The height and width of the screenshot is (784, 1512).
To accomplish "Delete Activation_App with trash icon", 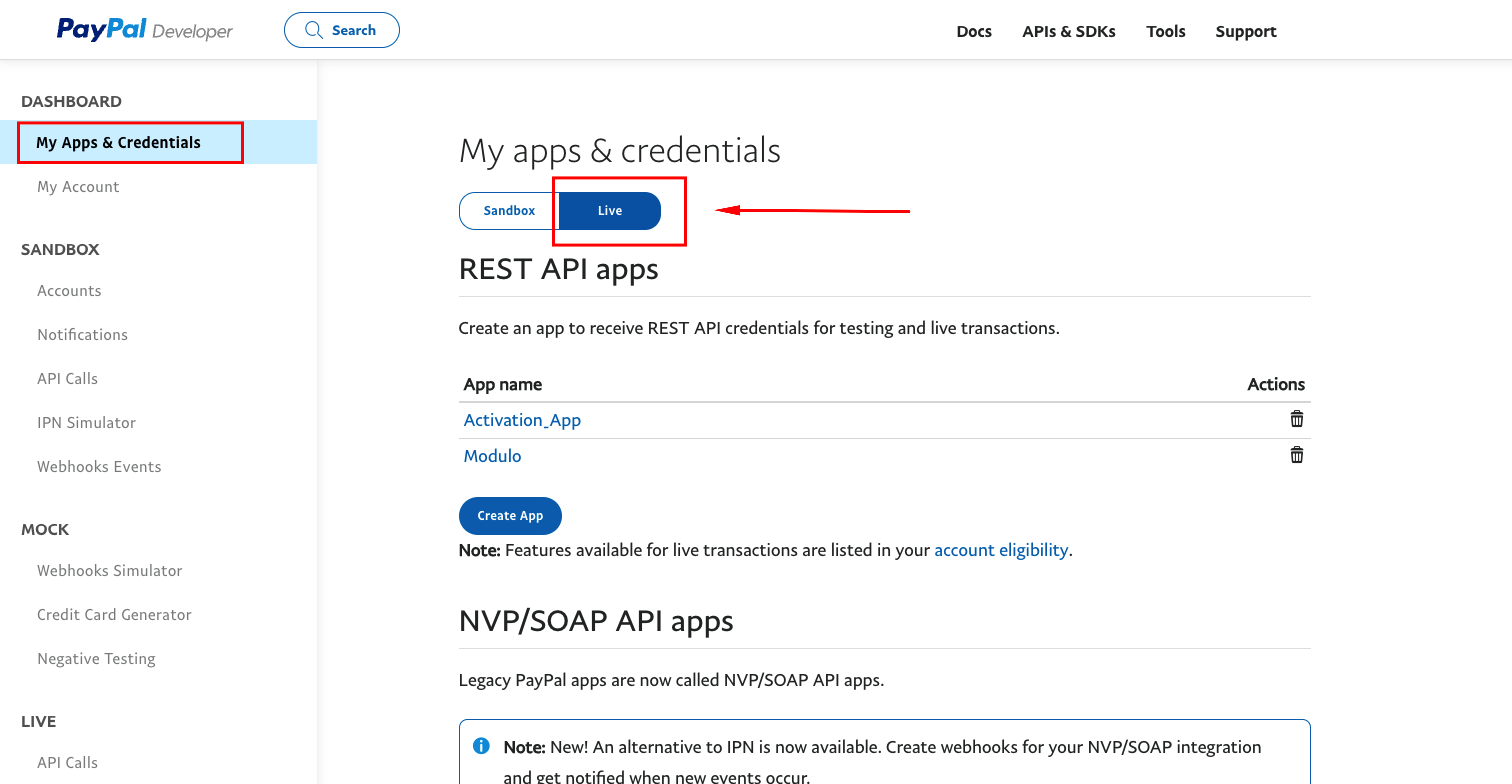I will [1297, 419].
